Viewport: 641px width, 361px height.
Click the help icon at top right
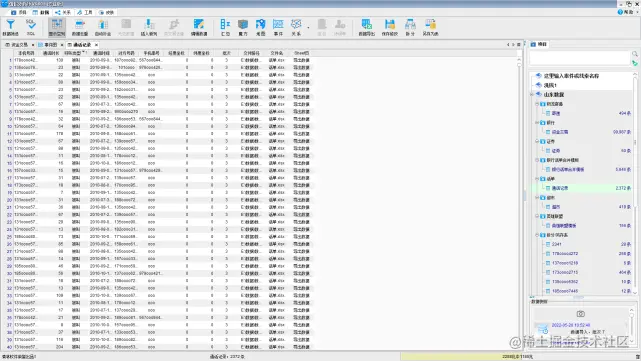pos(620,12)
